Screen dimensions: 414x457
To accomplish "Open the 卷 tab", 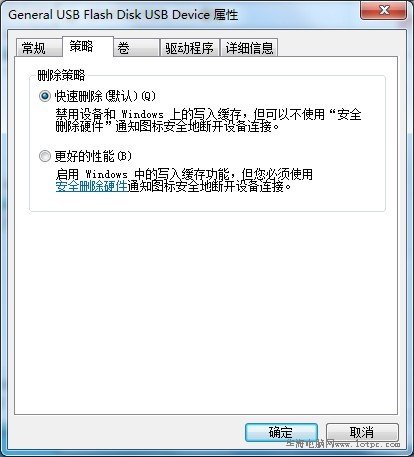I will pyautogui.click(x=136, y=48).
